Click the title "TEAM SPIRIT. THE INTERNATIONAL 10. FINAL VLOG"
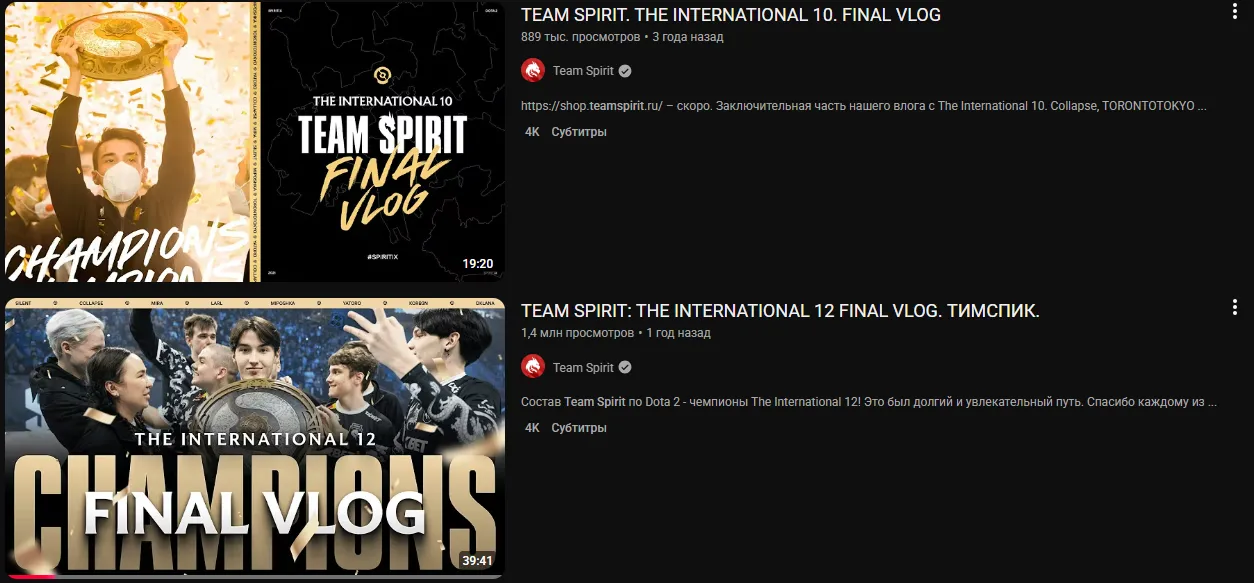This screenshot has height=583, width=1254. click(x=731, y=15)
